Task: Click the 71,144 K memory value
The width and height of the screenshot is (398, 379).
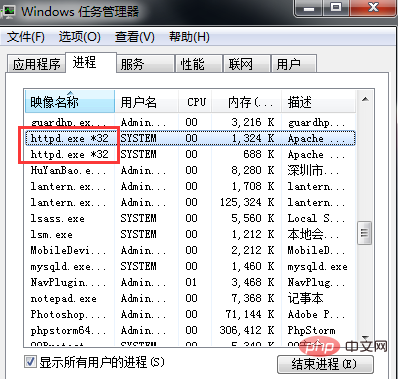Action: click(x=250, y=314)
